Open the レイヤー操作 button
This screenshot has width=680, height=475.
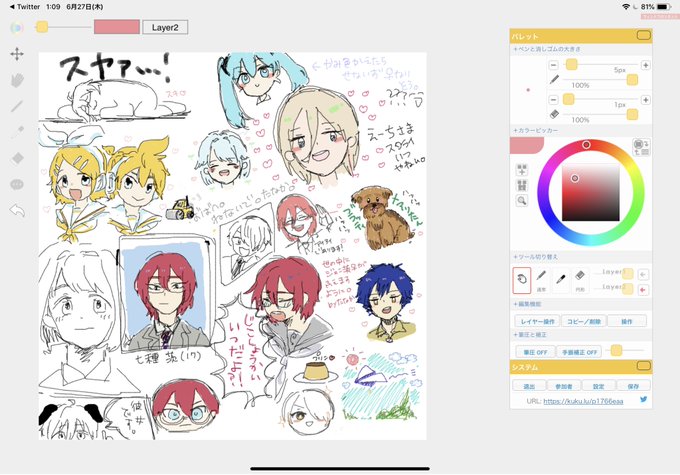[537, 321]
